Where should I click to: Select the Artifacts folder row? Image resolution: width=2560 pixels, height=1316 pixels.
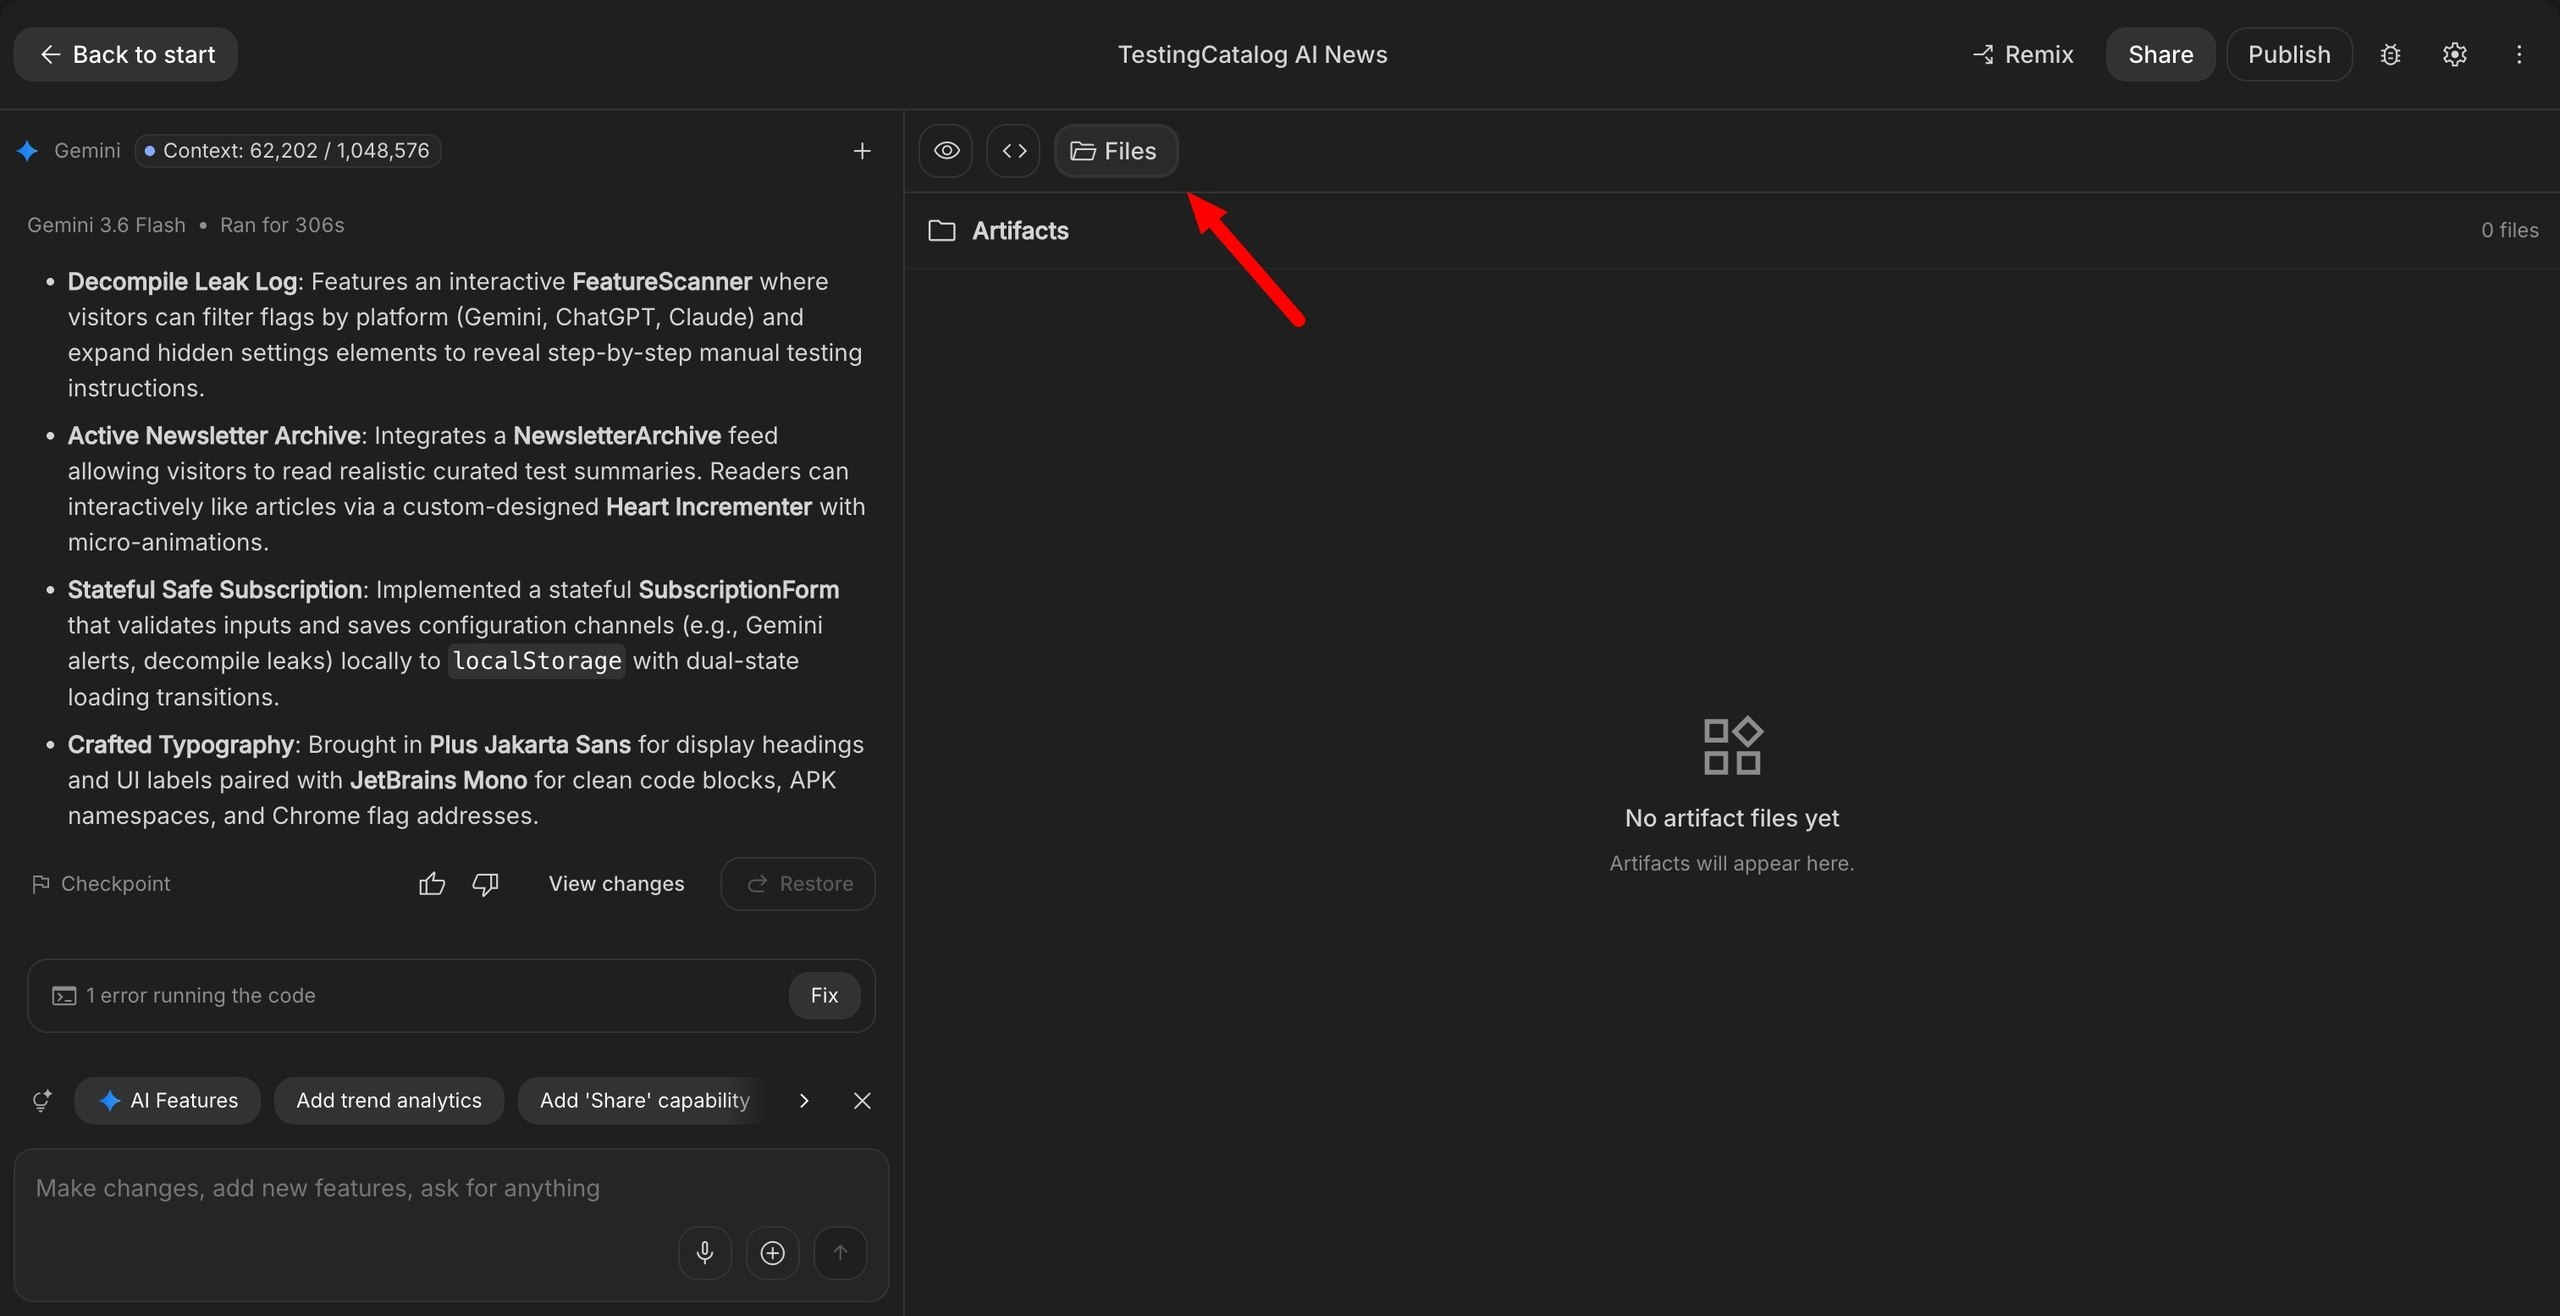[1731, 230]
